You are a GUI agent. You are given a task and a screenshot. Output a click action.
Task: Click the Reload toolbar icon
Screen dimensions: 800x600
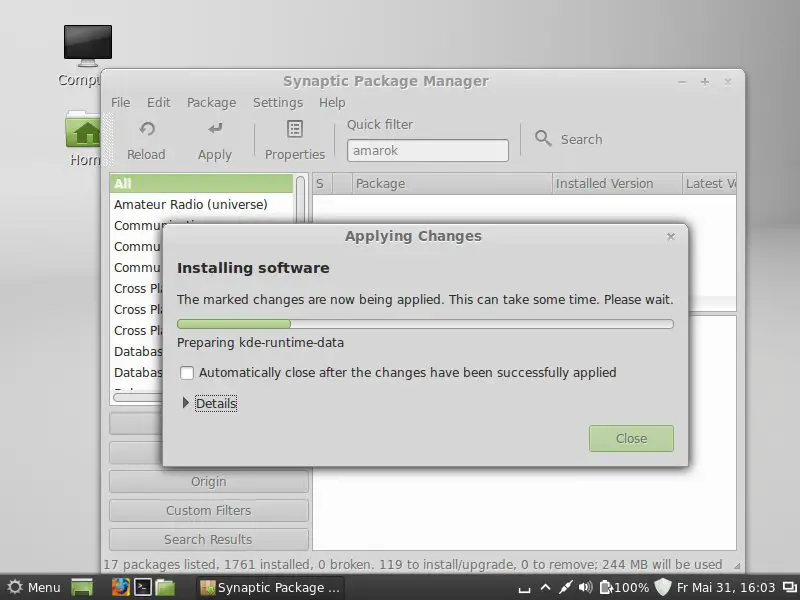coord(147,129)
